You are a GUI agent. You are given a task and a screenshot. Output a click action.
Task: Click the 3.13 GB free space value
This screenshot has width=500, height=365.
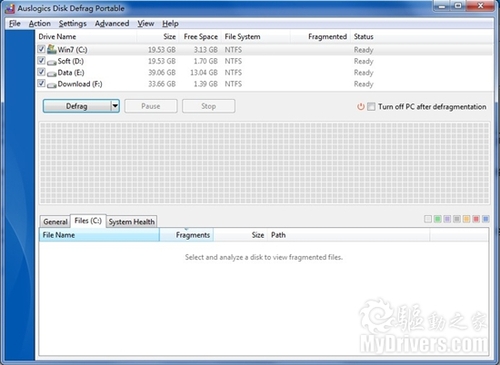point(206,50)
